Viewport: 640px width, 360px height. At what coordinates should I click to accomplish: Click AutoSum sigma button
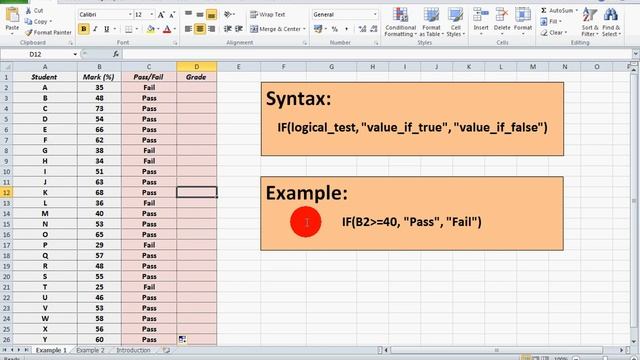pyautogui.click(x=556, y=10)
